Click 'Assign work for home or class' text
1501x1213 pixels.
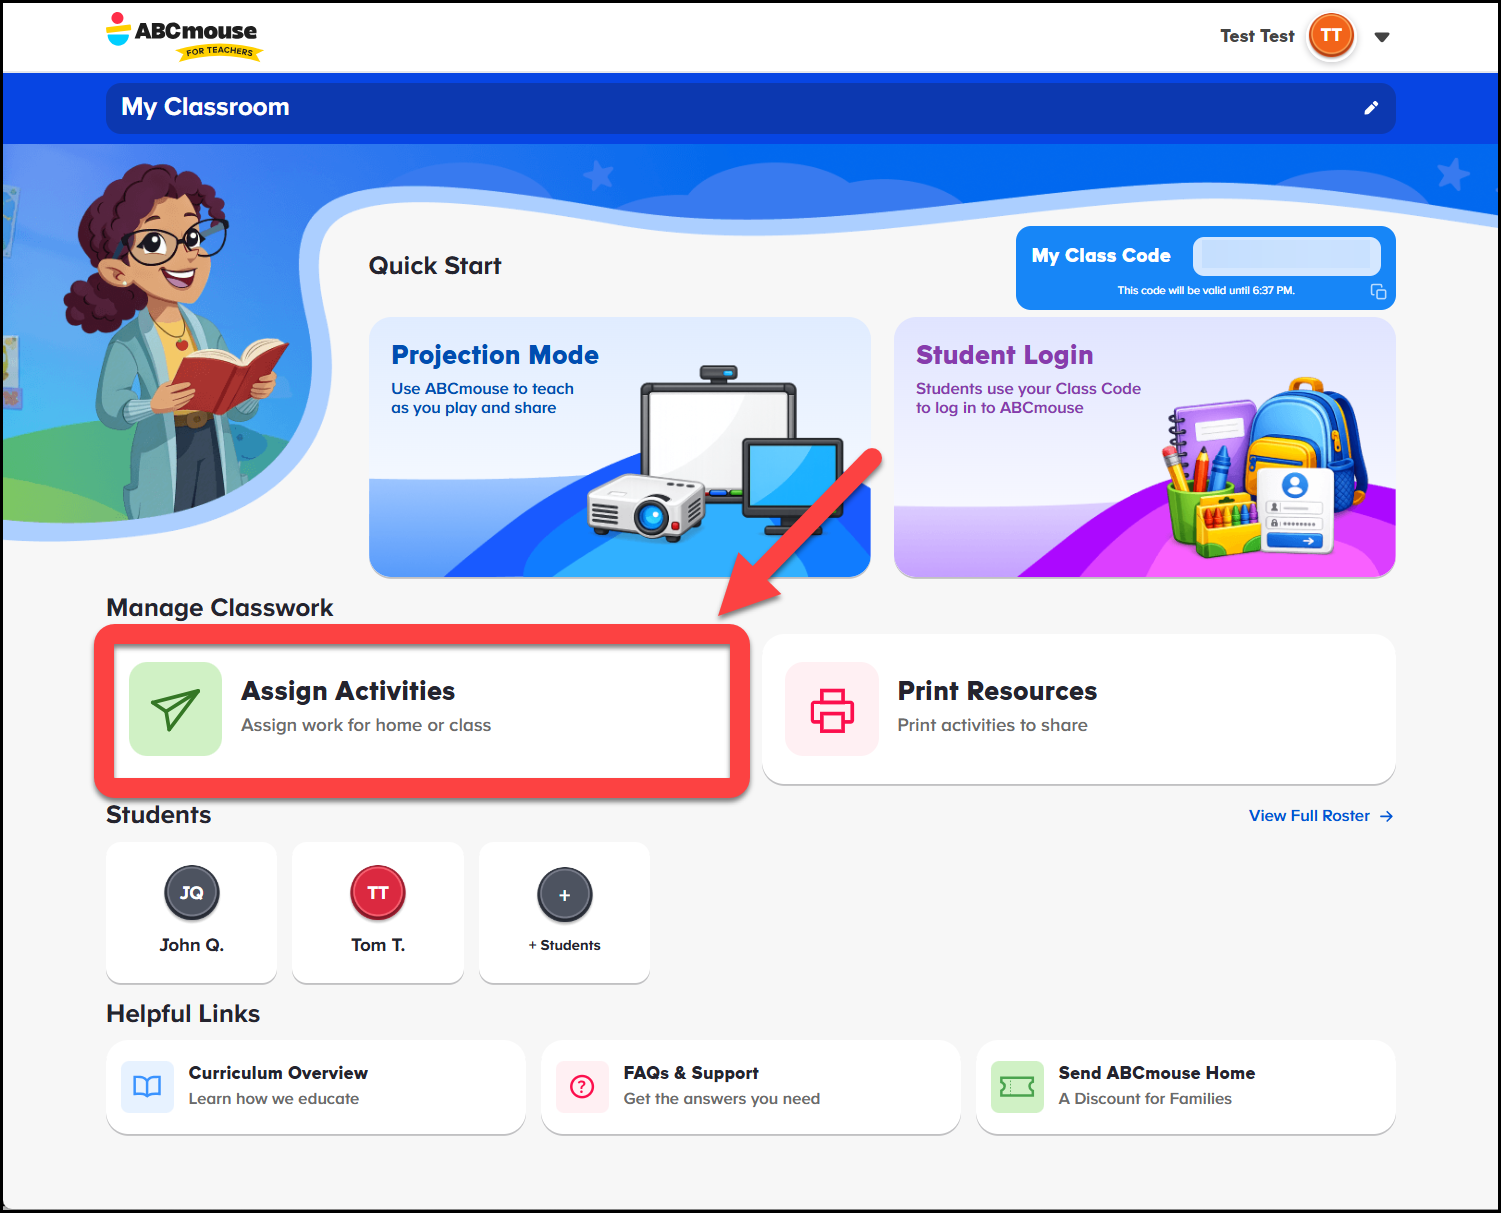click(x=366, y=725)
